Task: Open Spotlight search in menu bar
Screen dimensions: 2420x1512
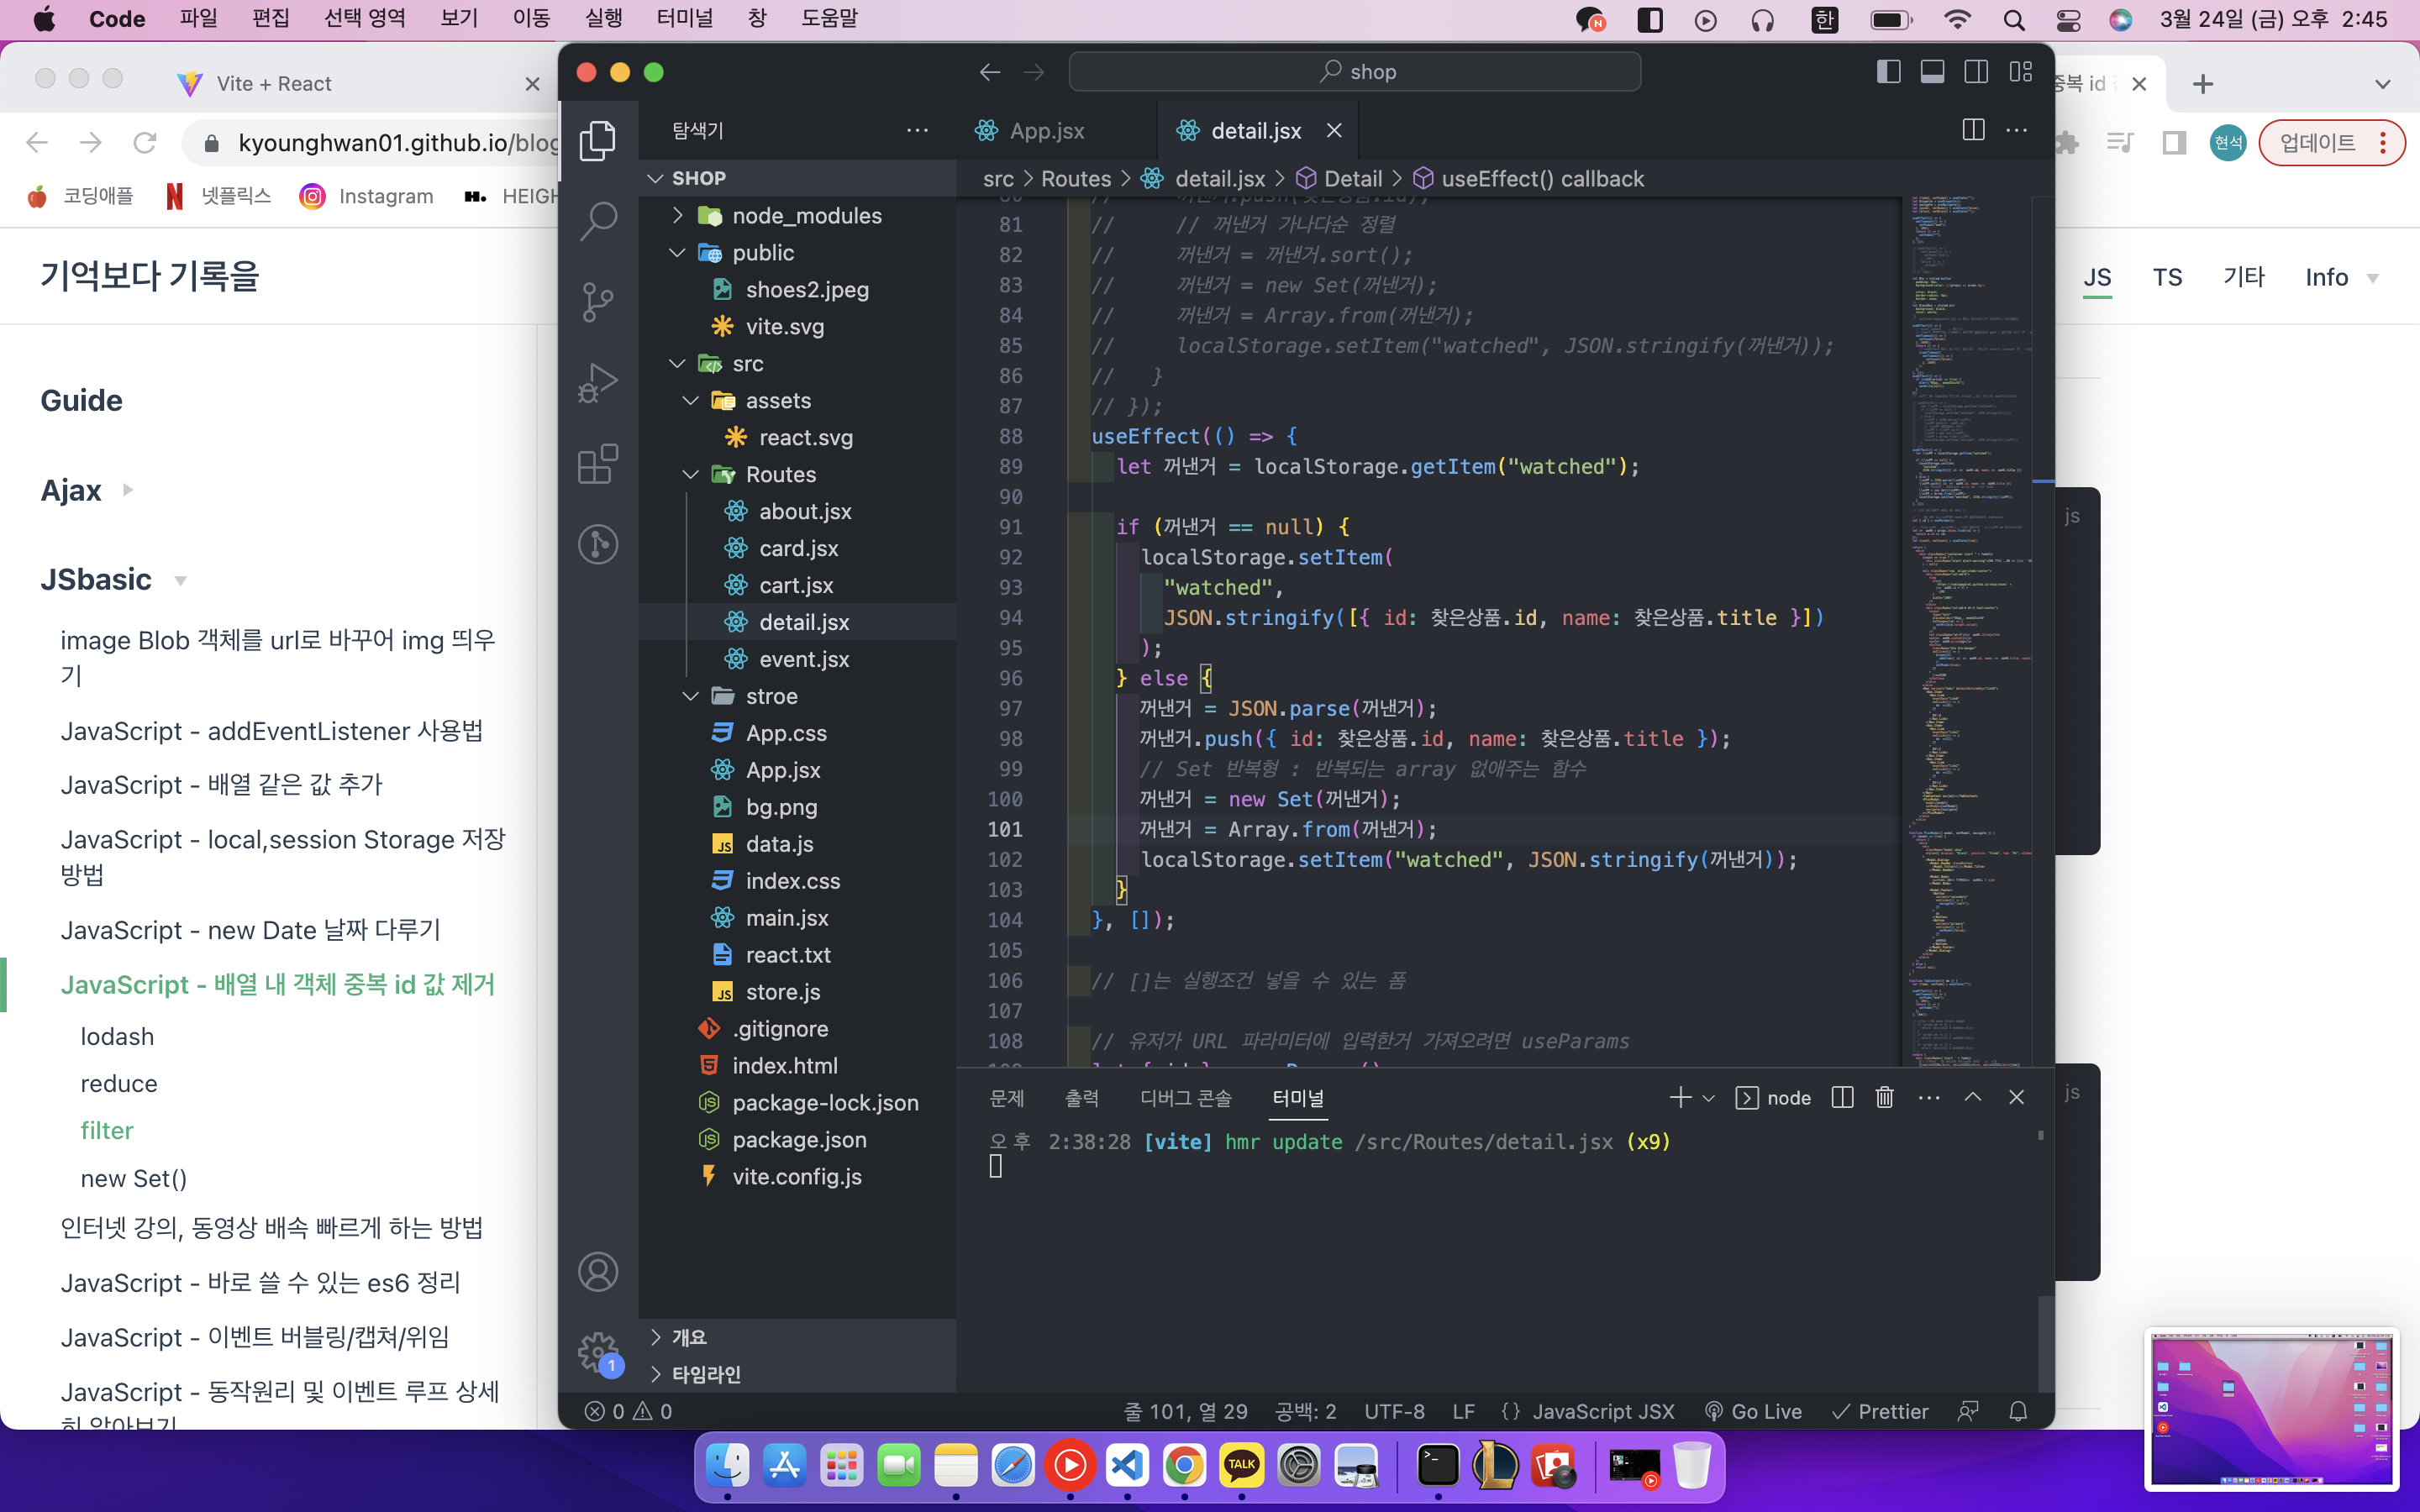Action: (x=2014, y=19)
